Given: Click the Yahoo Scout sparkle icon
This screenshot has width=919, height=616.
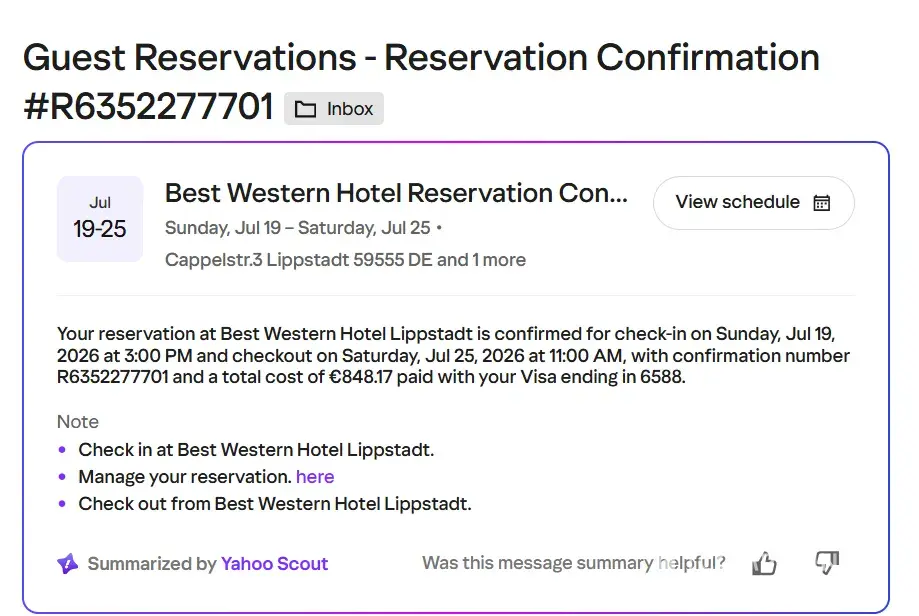Looking at the screenshot, I should click(x=68, y=564).
